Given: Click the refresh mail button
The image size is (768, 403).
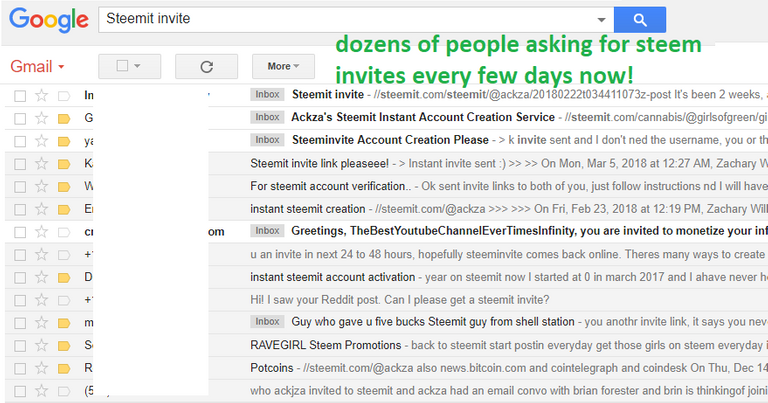Looking at the screenshot, I should (x=206, y=66).
